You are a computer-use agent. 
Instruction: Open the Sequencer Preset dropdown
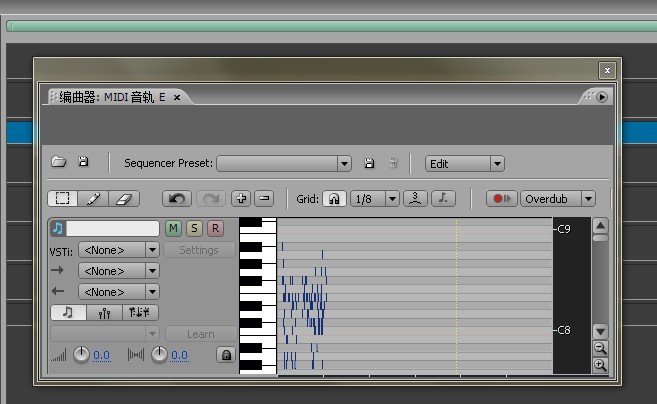click(x=284, y=163)
